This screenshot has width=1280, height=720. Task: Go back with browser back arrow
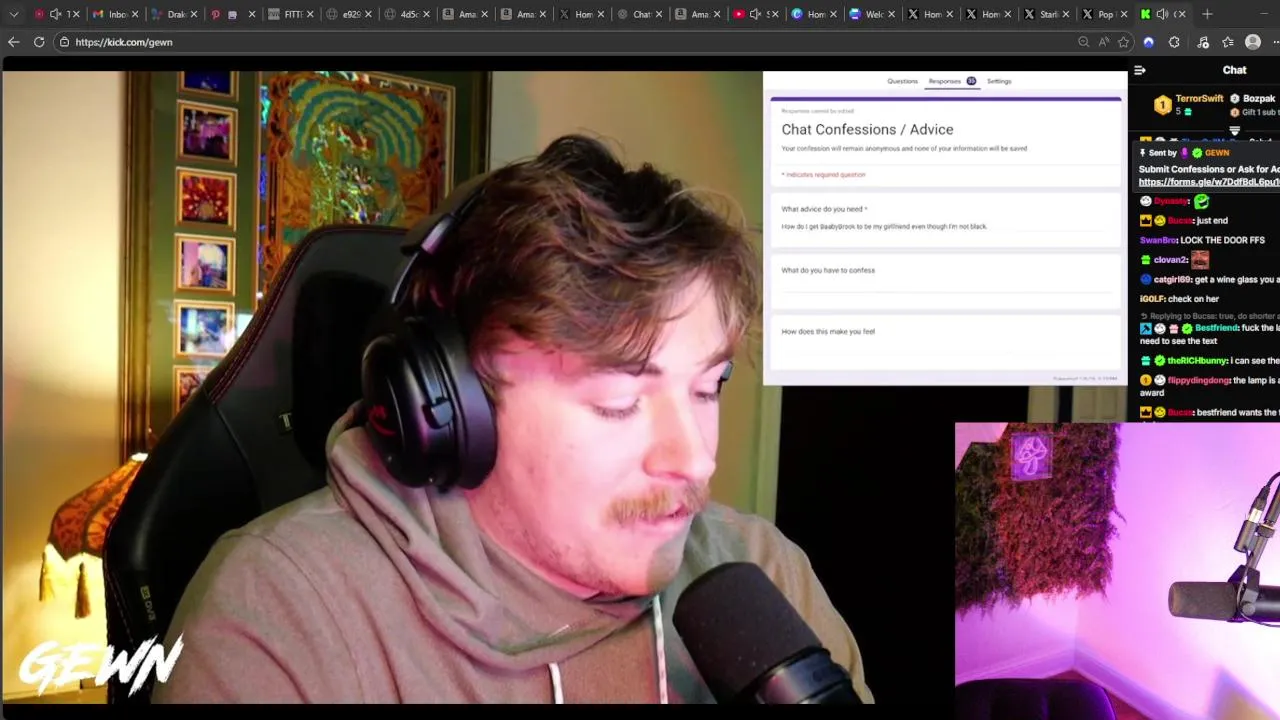[13, 42]
